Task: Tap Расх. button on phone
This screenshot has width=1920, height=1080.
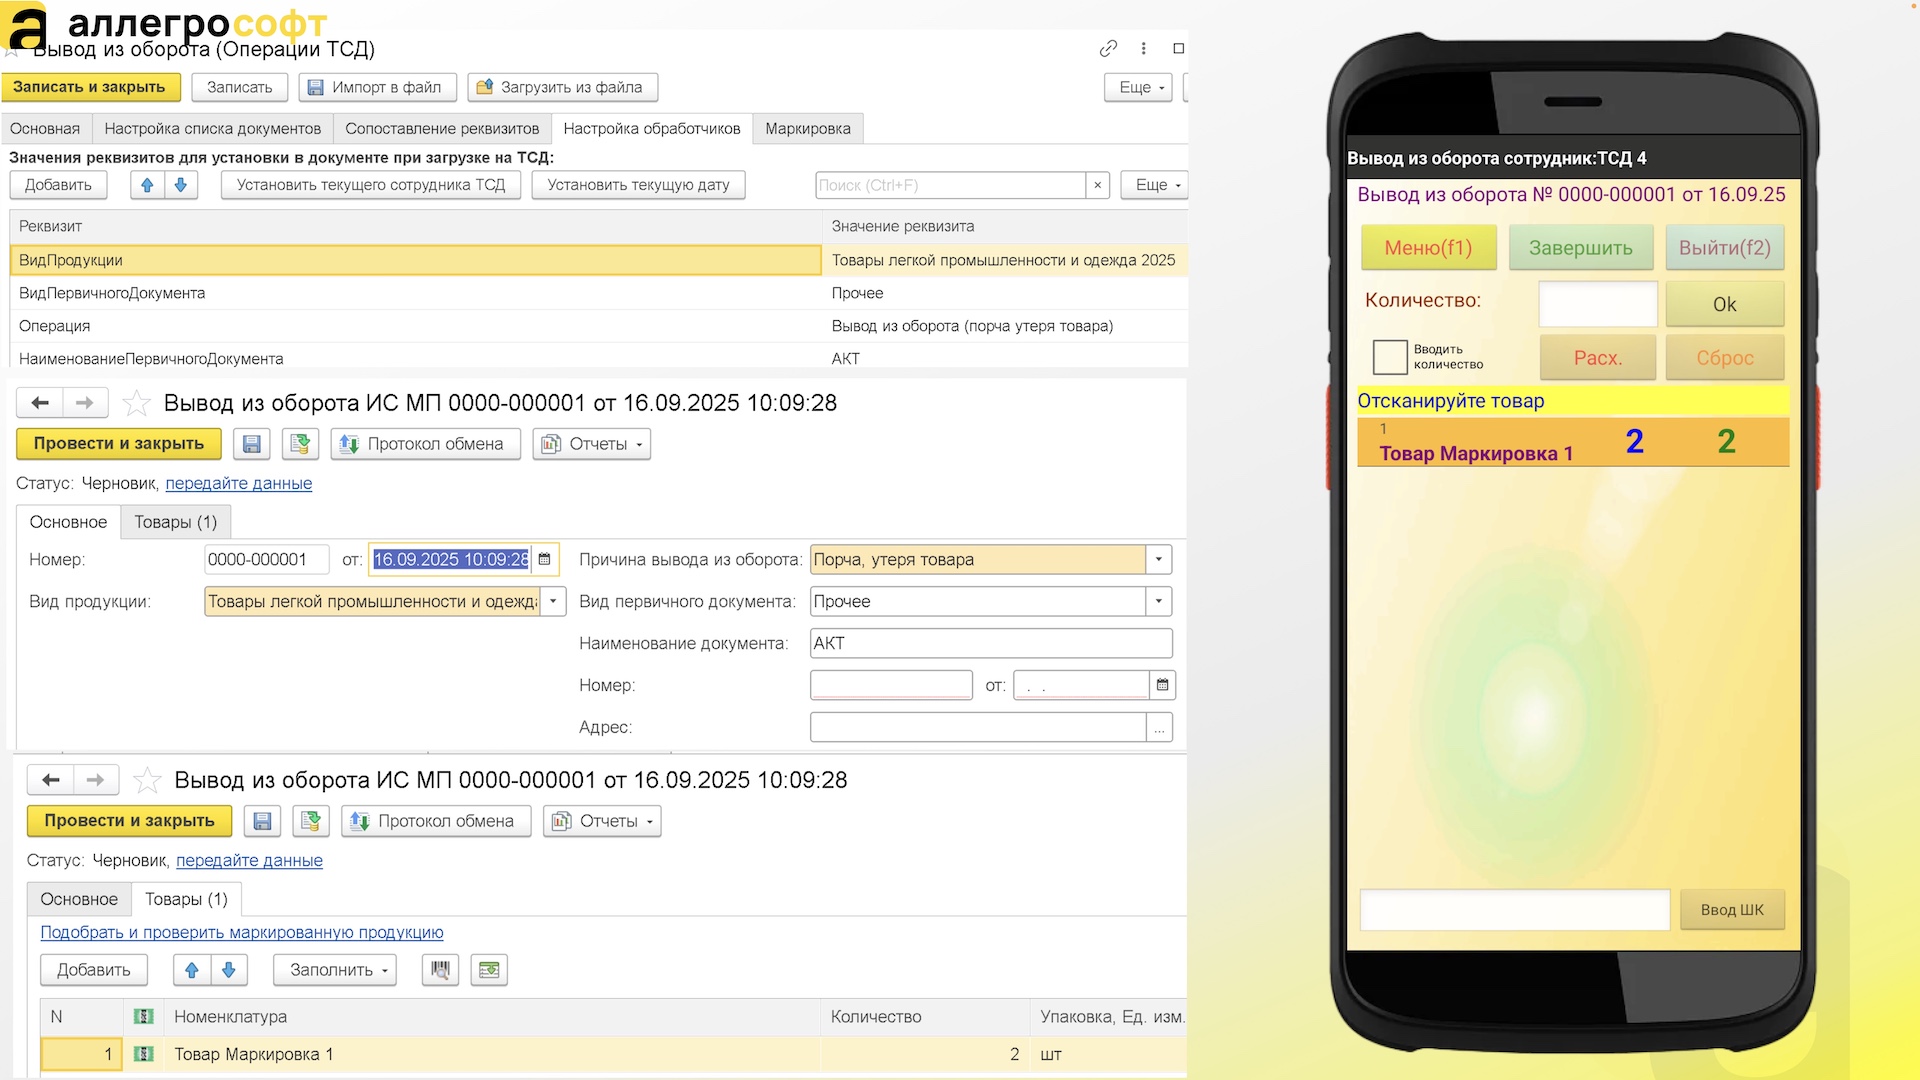Action: [x=1597, y=358]
